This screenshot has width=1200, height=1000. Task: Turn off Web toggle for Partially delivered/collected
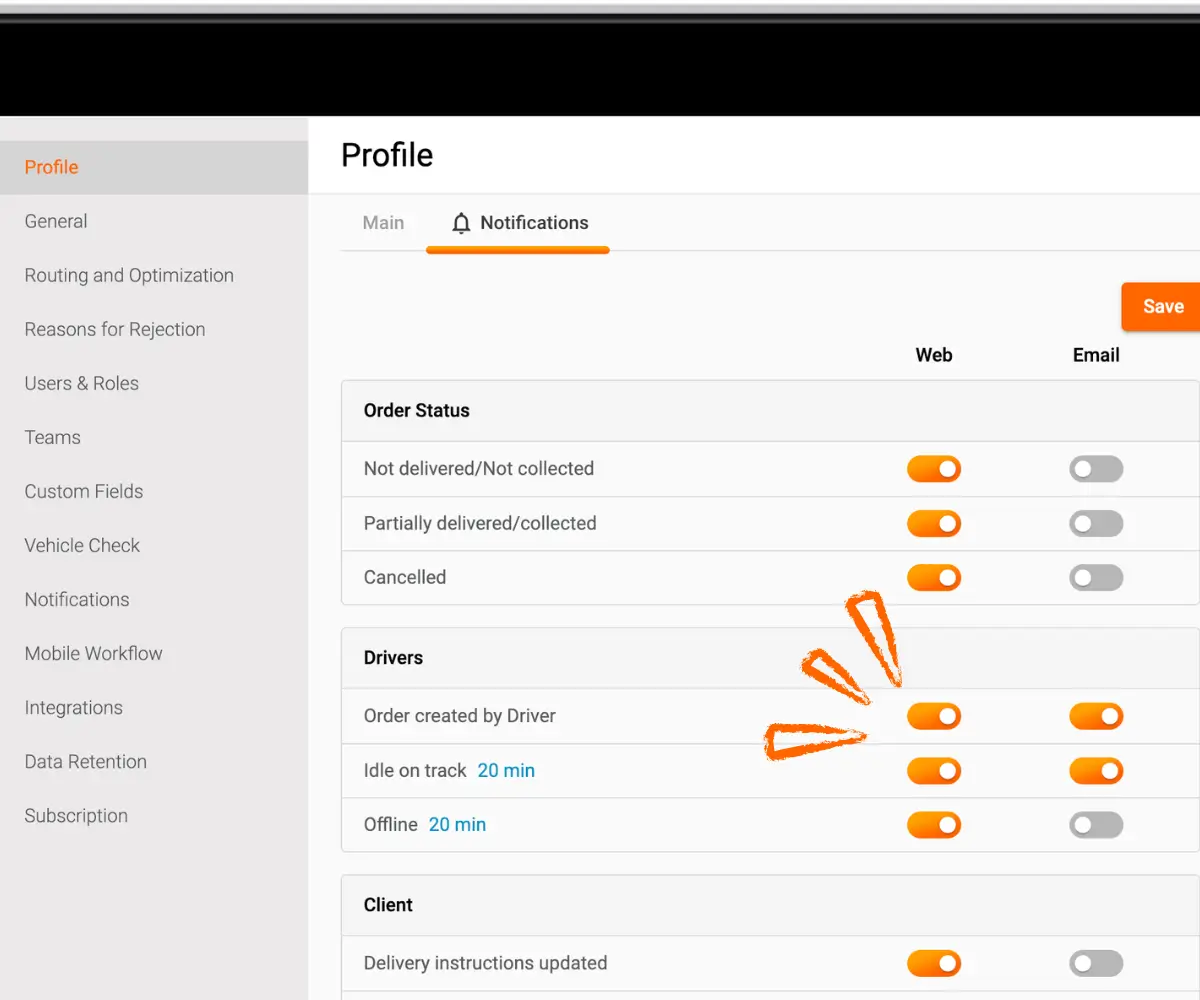click(934, 524)
